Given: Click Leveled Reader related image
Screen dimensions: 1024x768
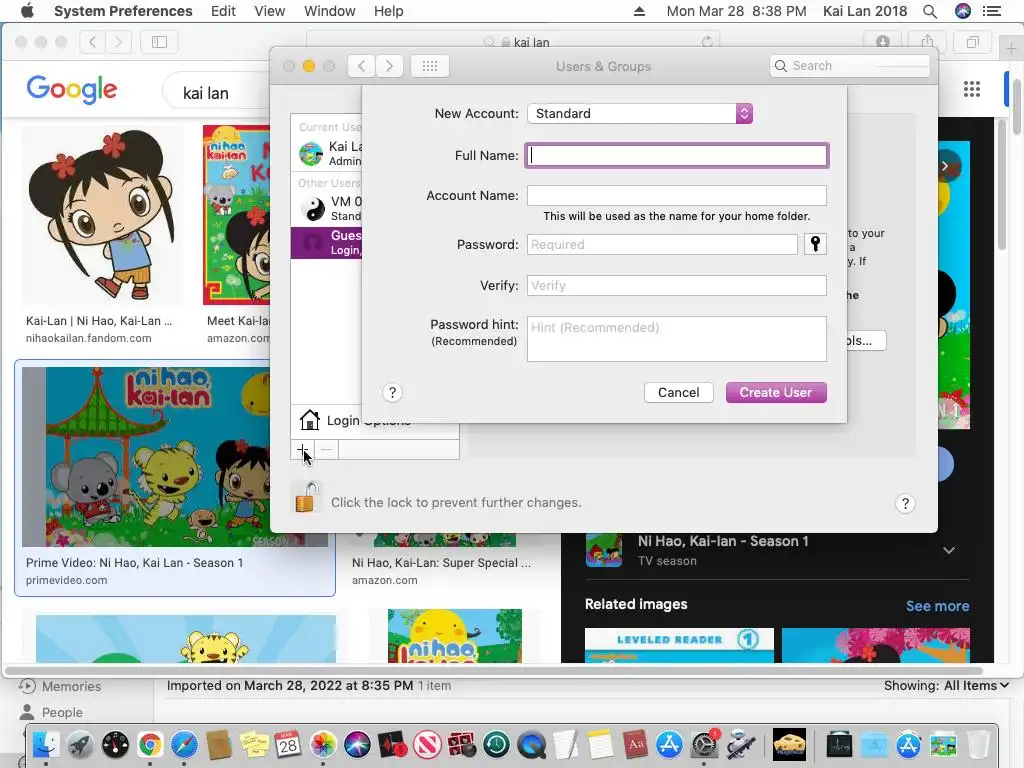Looking at the screenshot, I should click(679, 645).
